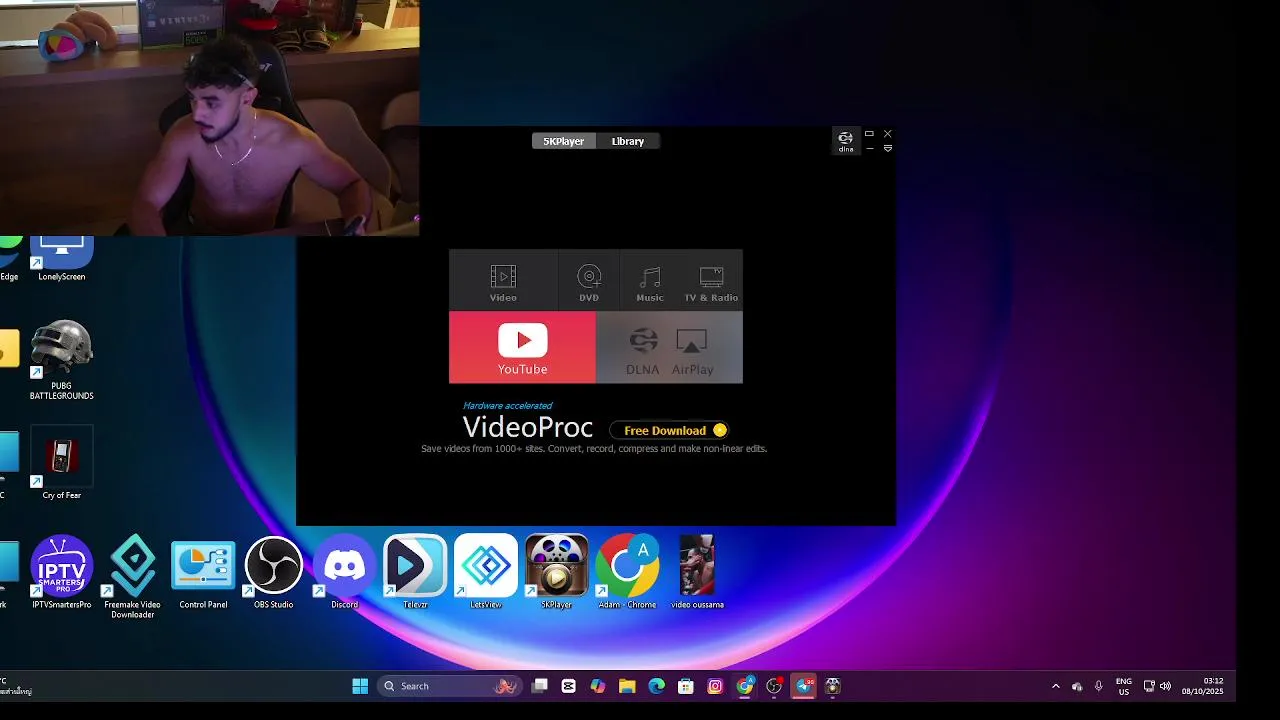The image size is (1280, 720).
Task: Open Instagram from the taskbar
Action: point(715,686)
